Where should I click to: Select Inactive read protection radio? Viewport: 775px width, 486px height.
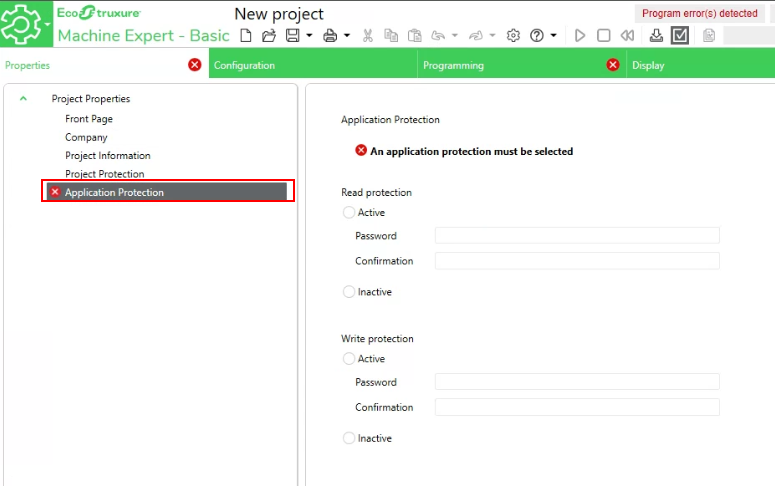click(x=349, y=292)
